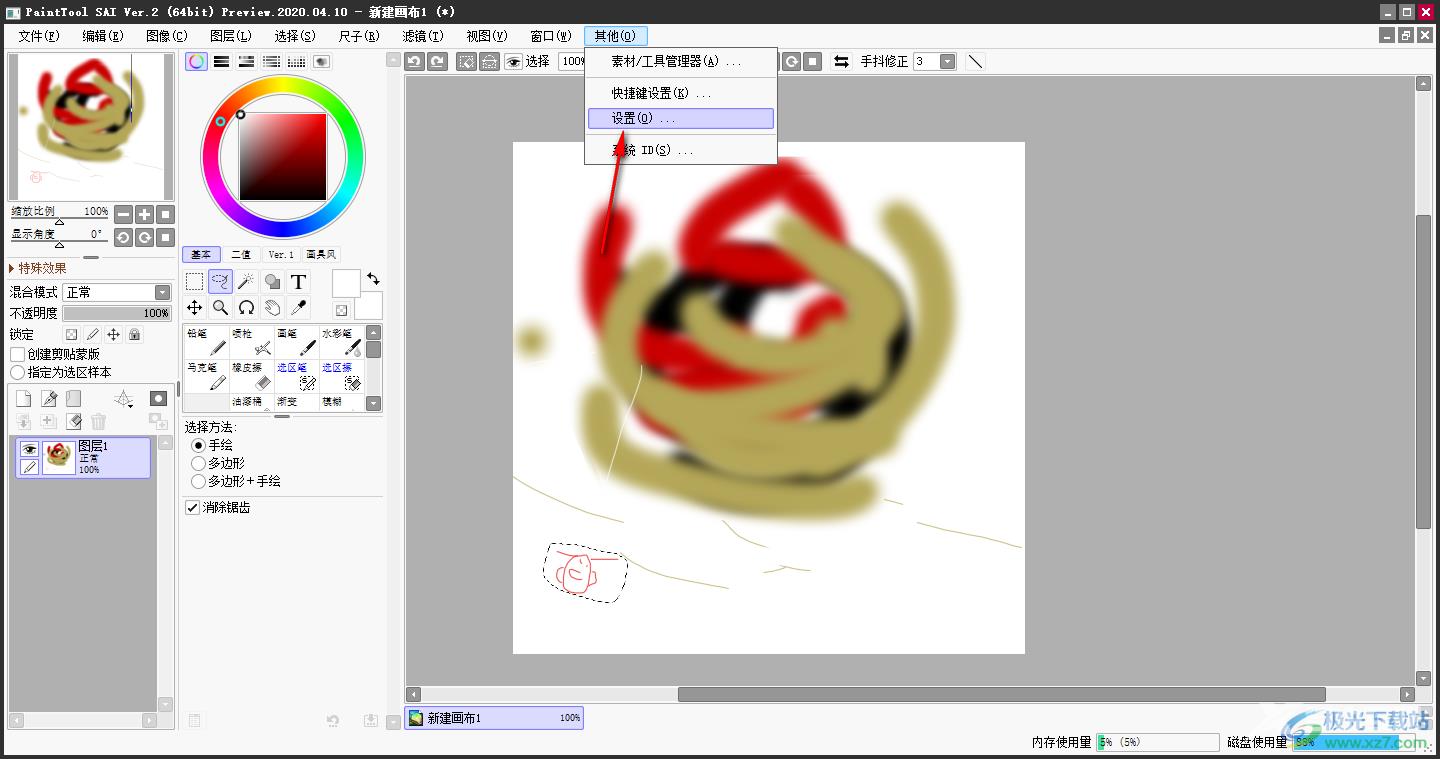The width and height of the screenshot is (1440, 759).
Task: Click the zoom out minus button
Action: pyautogui.click(x=123, y=214)
